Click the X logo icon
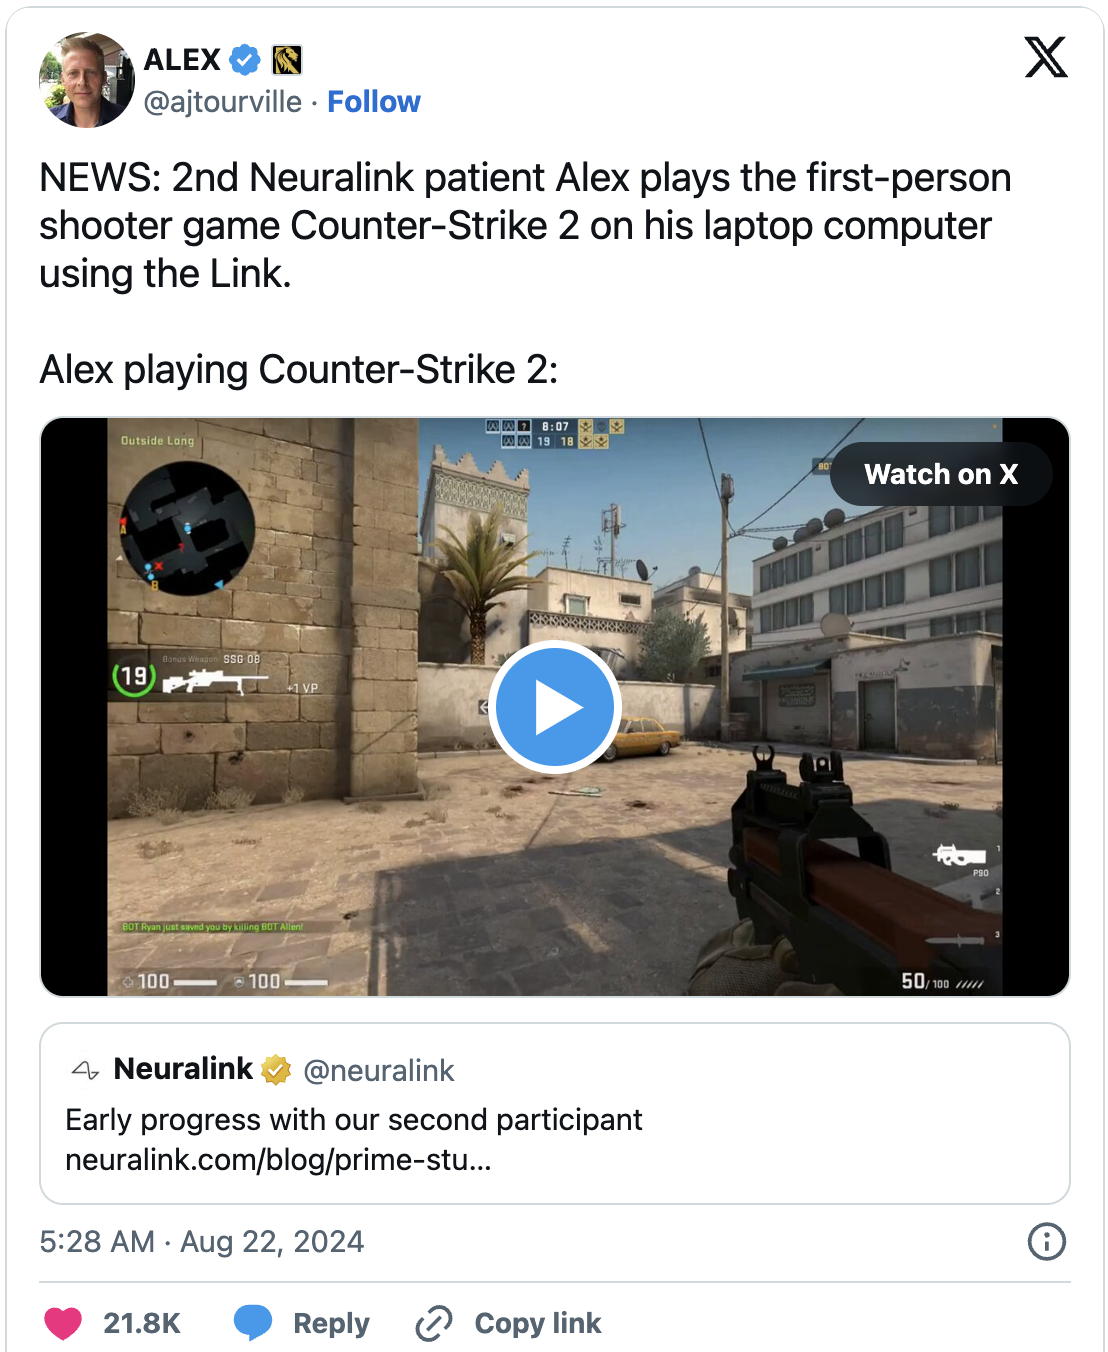The height and width of the screenshot is (1352, 1108). pos(1046,57)
